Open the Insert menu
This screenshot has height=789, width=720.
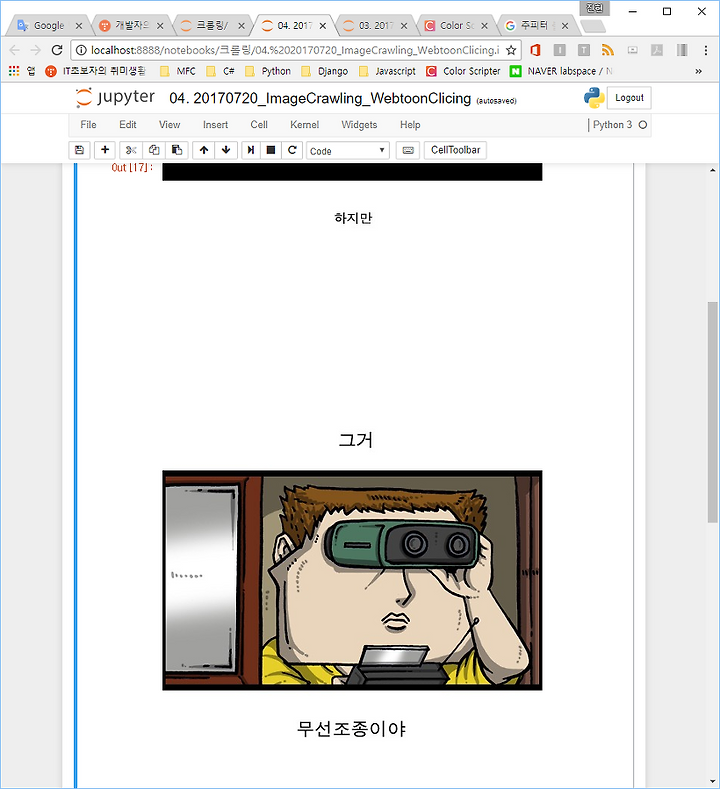coord(215,125)
